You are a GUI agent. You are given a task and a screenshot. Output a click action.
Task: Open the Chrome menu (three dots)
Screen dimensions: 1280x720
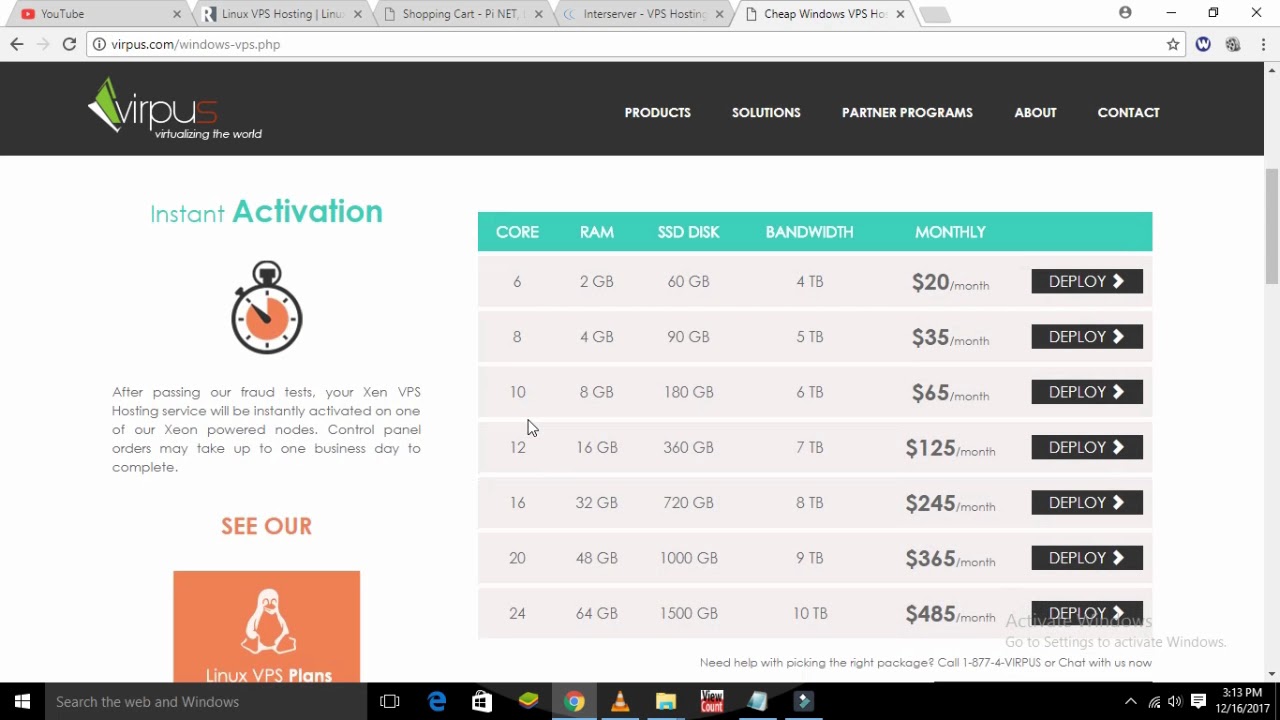(1264, 44)
